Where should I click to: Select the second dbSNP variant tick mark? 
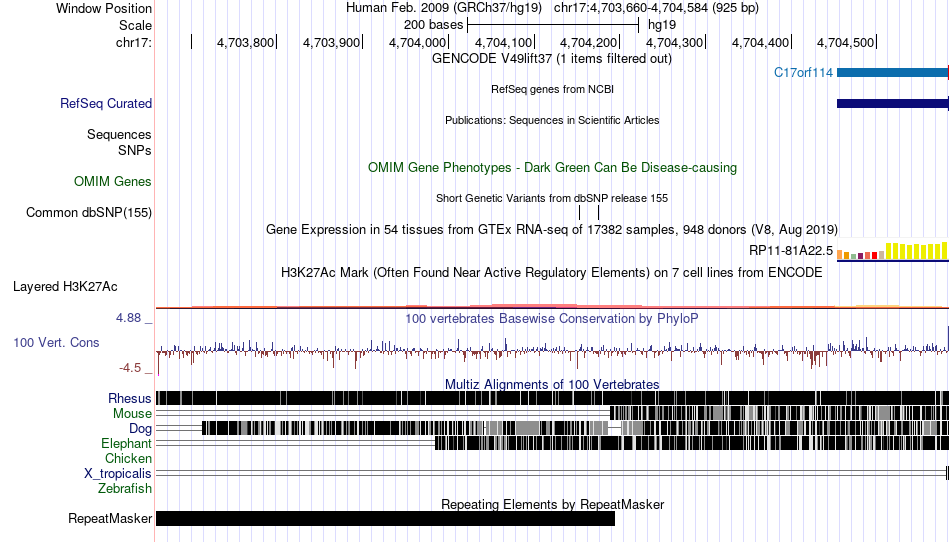pyautogui.click(x=598, y=213)
